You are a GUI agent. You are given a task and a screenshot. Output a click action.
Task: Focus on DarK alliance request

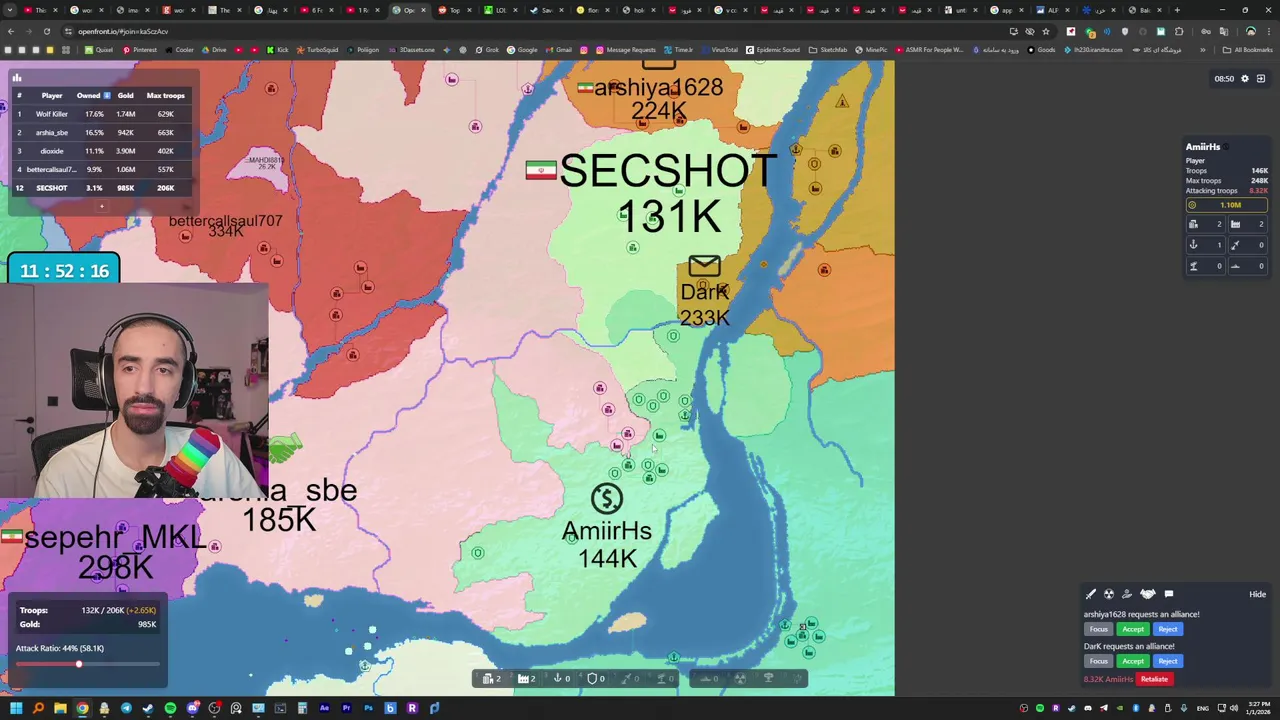point(1099,661)
